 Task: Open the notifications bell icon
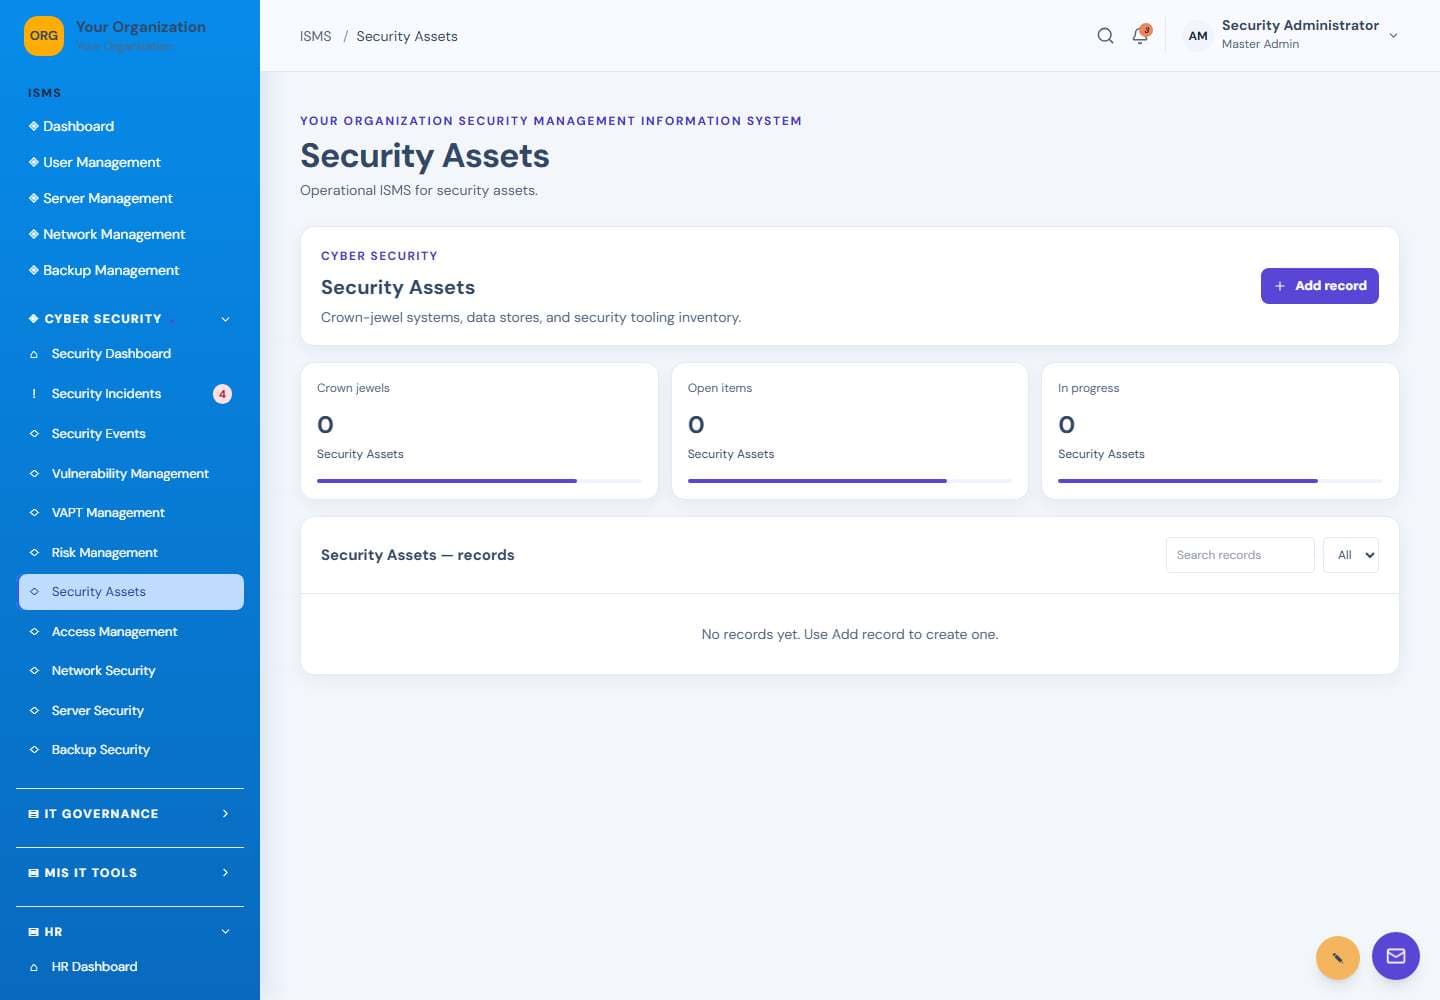tap(1140, 36)
